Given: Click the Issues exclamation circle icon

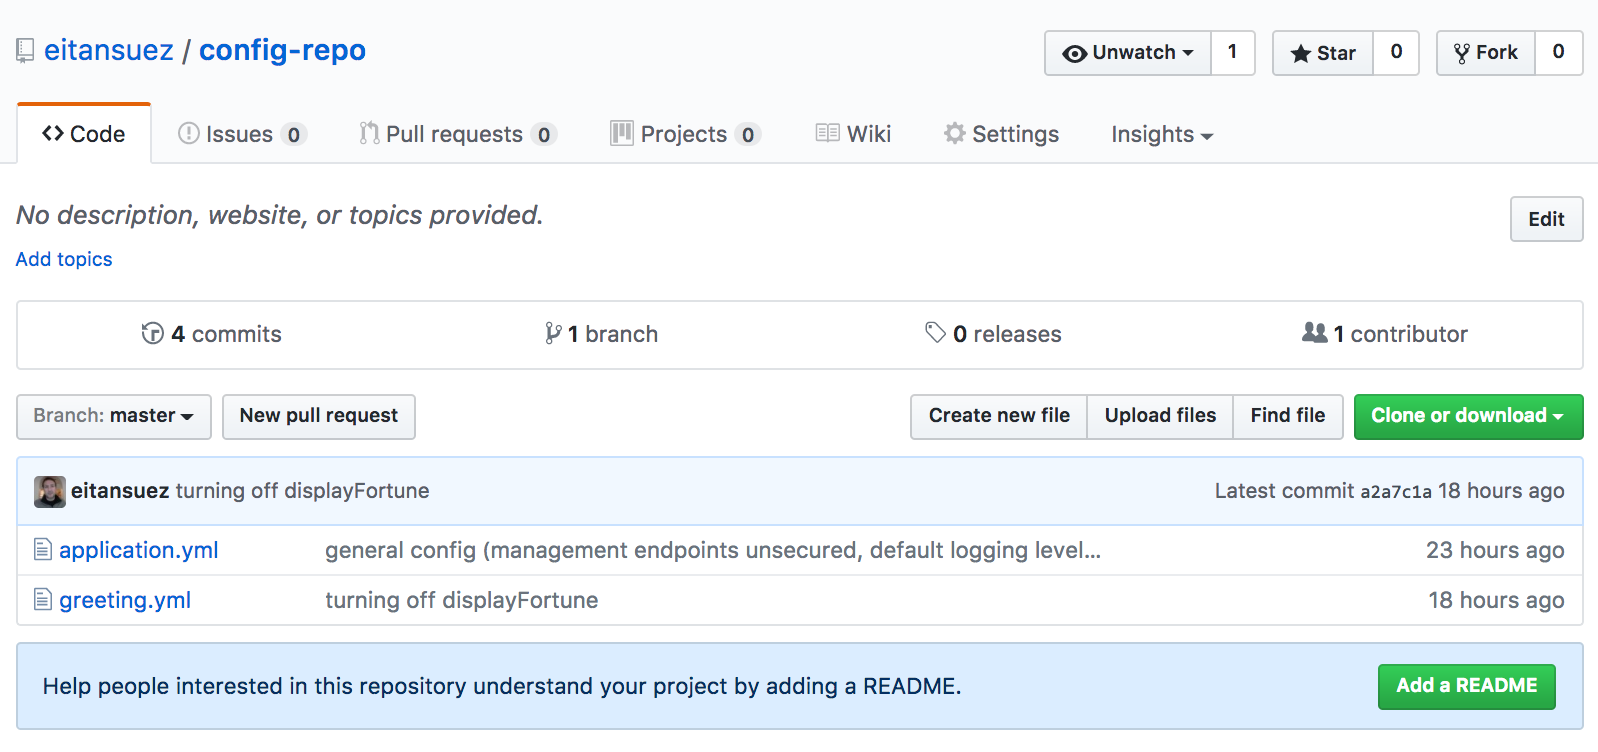Looking at the screenshot, I should pos(188,133).
